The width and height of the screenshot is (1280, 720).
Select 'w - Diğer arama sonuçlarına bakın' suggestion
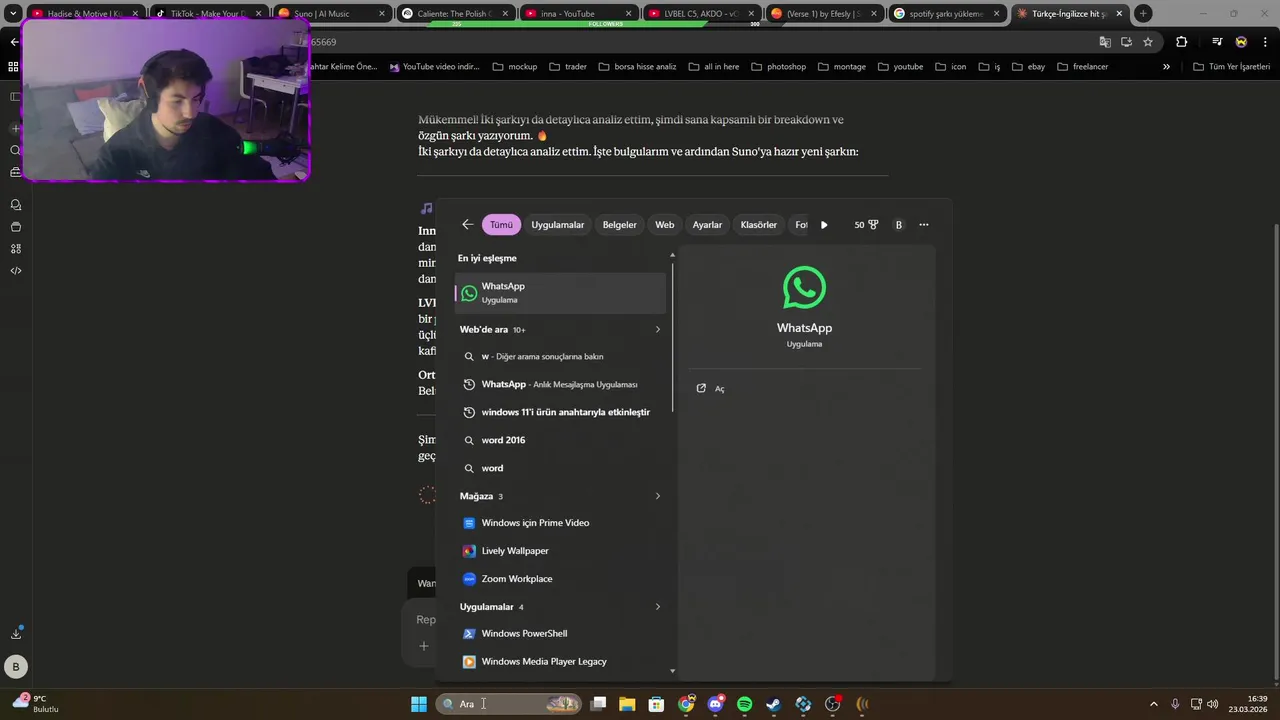tap(560, 356)
